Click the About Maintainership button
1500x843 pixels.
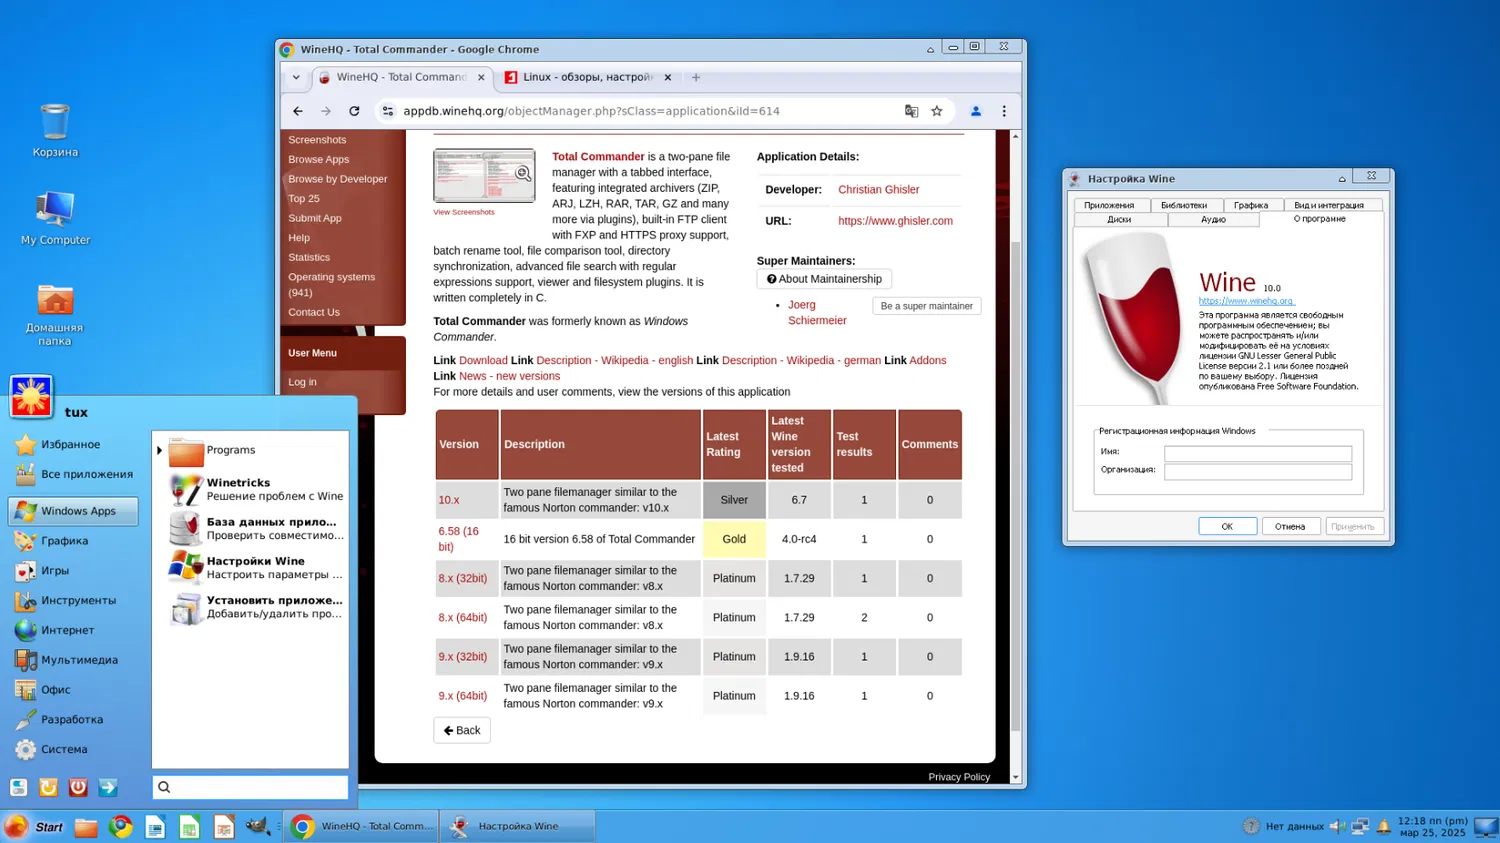pos(824,279)
